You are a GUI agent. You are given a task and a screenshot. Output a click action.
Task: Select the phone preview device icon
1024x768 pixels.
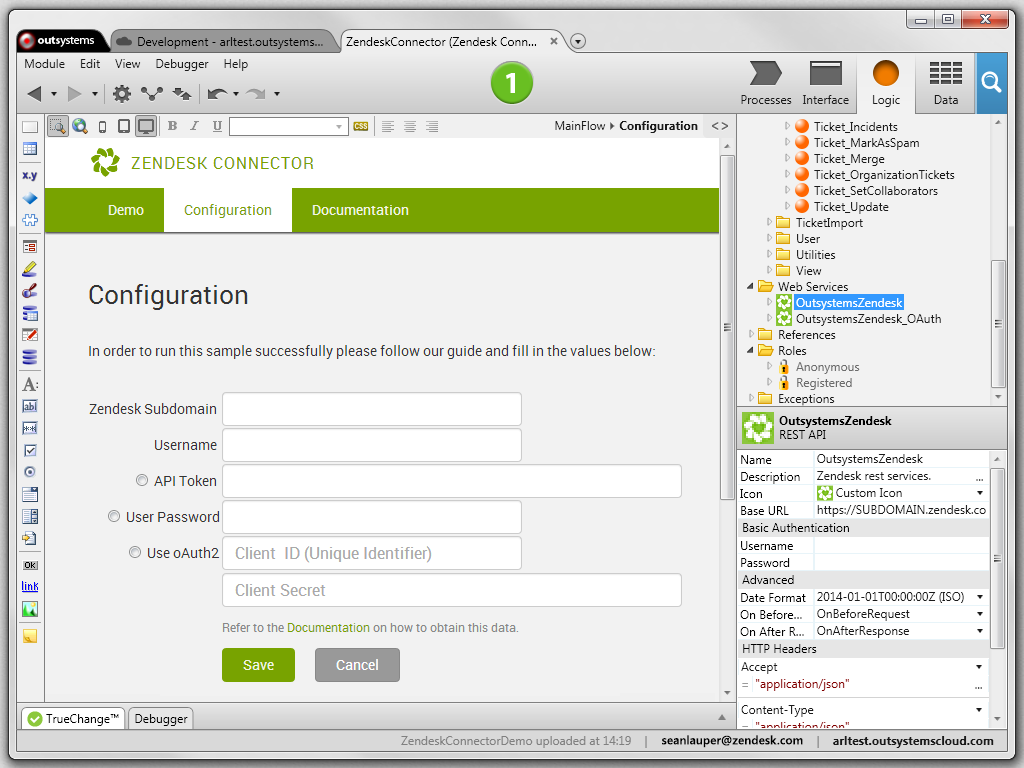point(102,126)
